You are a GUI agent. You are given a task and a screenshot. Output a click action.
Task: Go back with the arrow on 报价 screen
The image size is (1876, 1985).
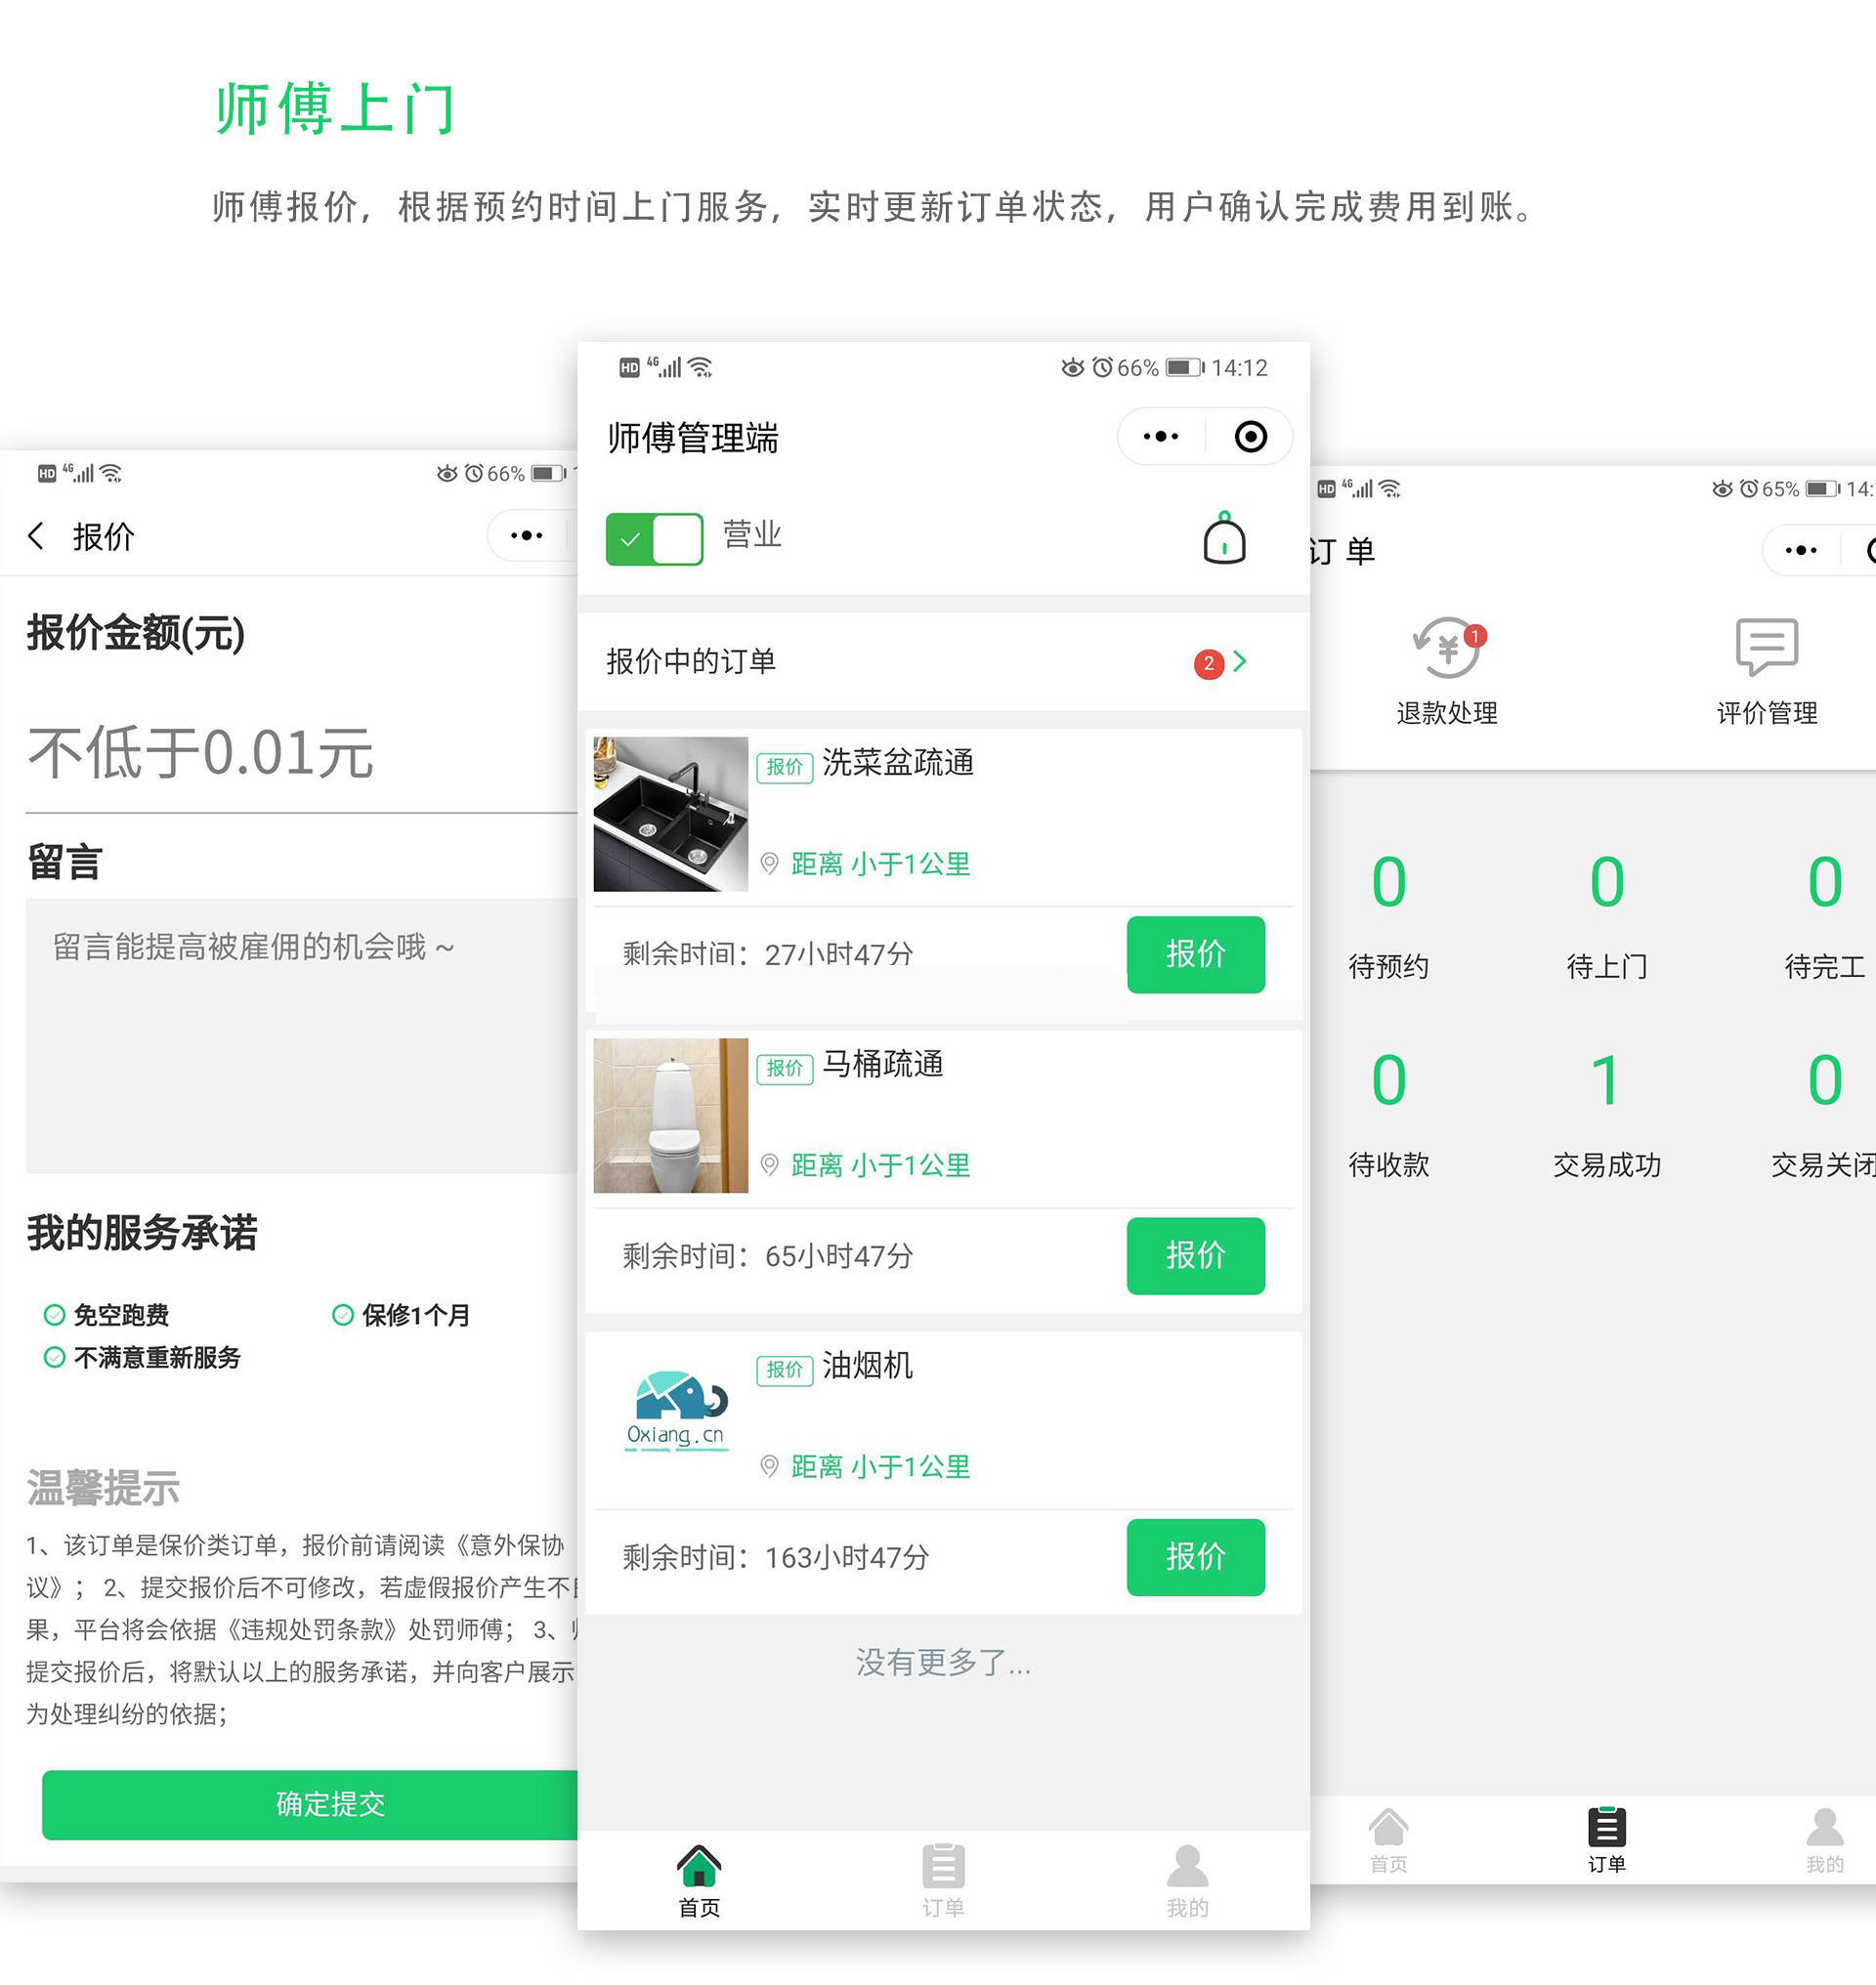pyautogui.click(x=36, y=536)
